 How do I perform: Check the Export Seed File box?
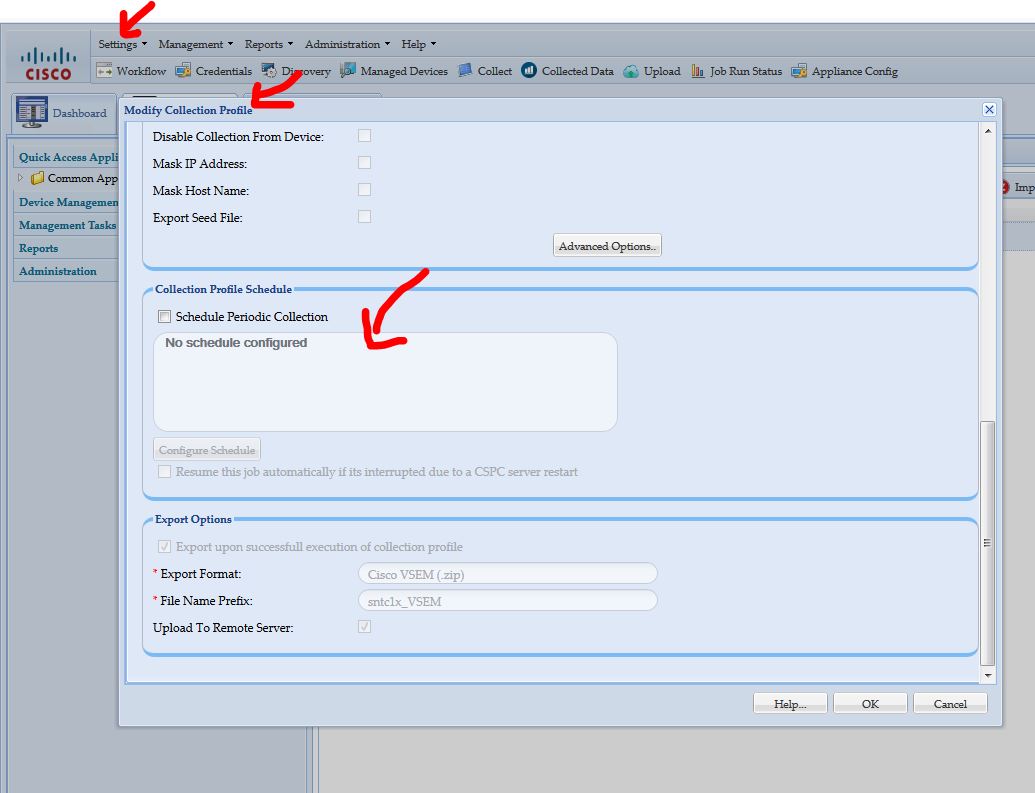tap(364, 217)
